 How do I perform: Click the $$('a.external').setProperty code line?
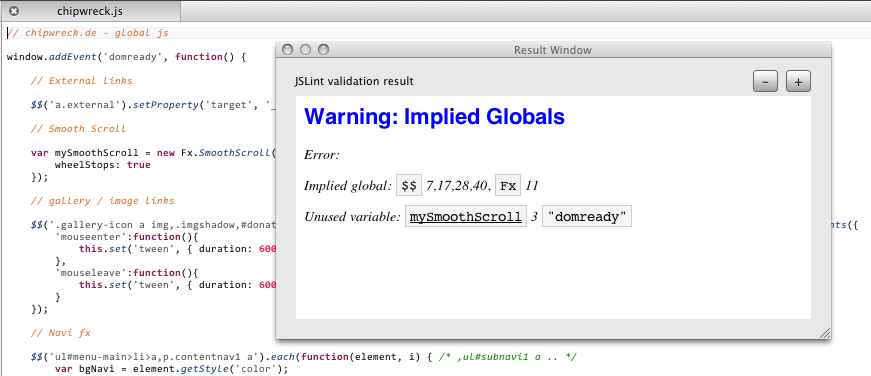pyautogui.click(x=153, y=105)
